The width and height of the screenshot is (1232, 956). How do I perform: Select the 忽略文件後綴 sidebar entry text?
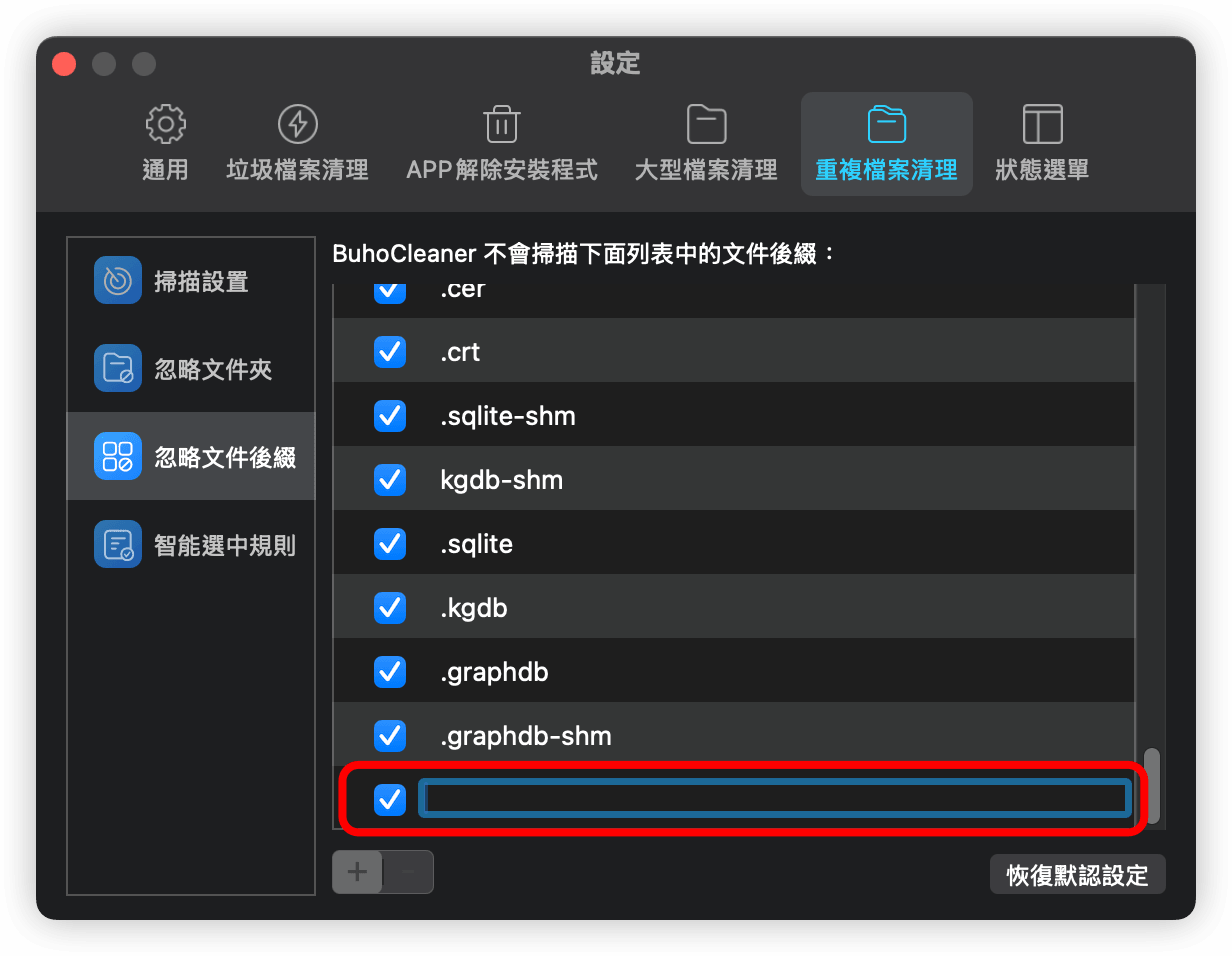coord(225,457)
